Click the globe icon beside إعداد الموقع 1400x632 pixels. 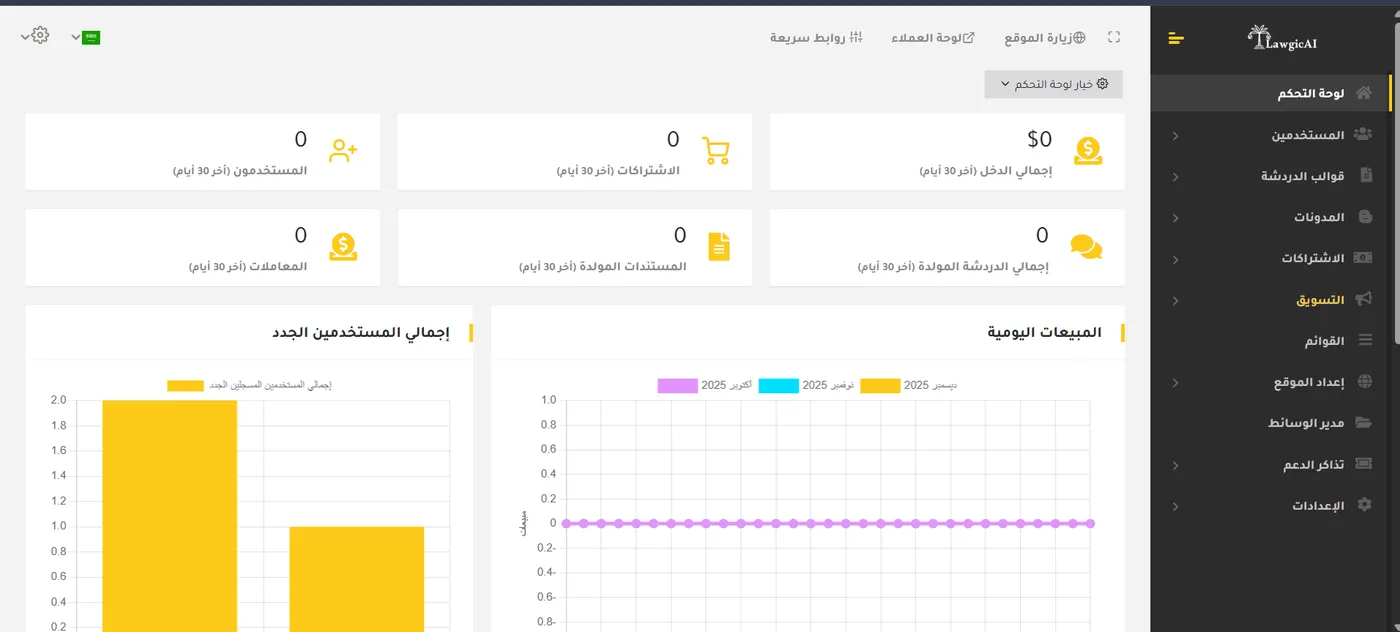coord(1365,382)
